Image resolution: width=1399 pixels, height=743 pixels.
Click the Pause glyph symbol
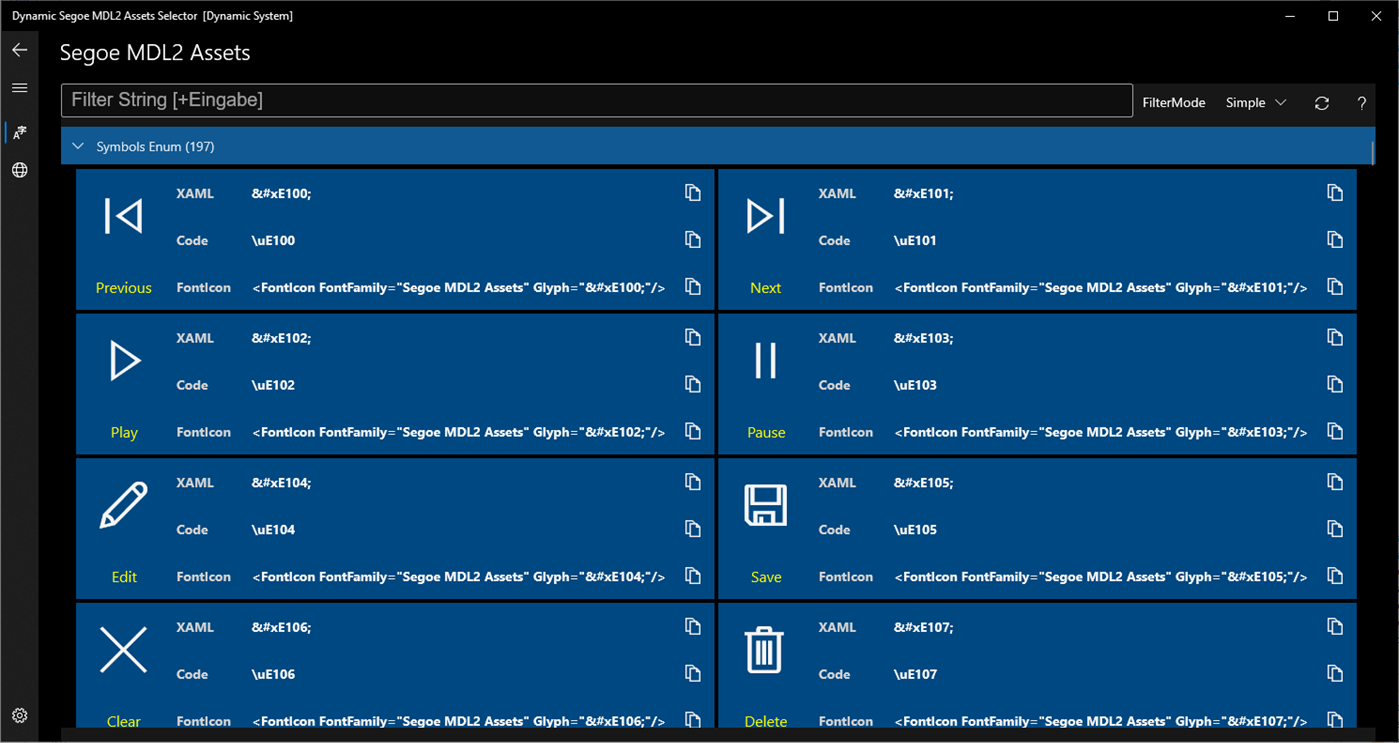[x=766, y=361]
